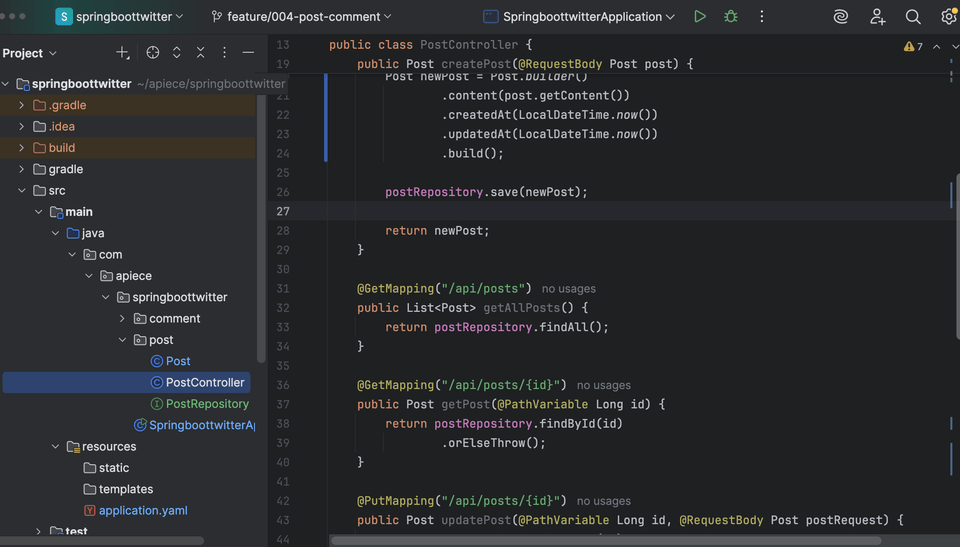The image size is (960, 547).
Task: Collapse the springboottwitter root folder
Action: pos(6,84)
